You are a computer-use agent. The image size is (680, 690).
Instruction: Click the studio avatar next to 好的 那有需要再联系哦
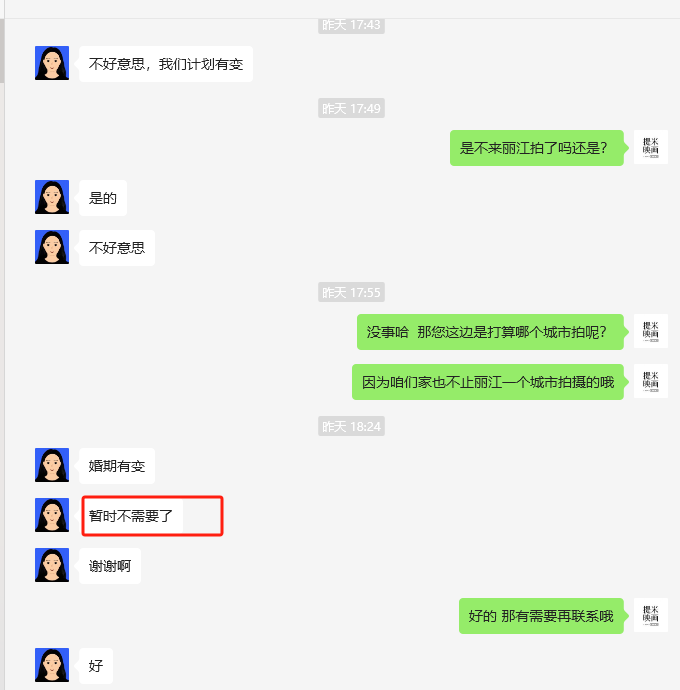point(651,615)
